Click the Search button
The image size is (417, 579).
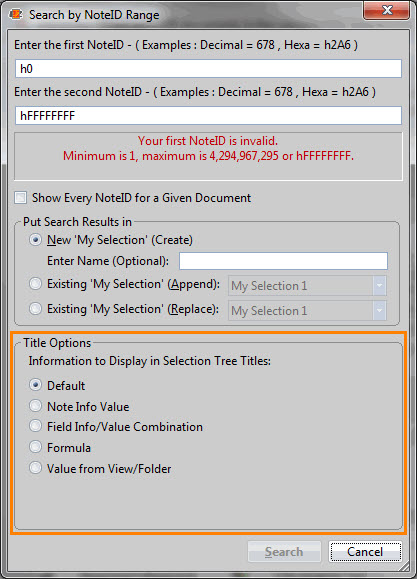point(284,552)
